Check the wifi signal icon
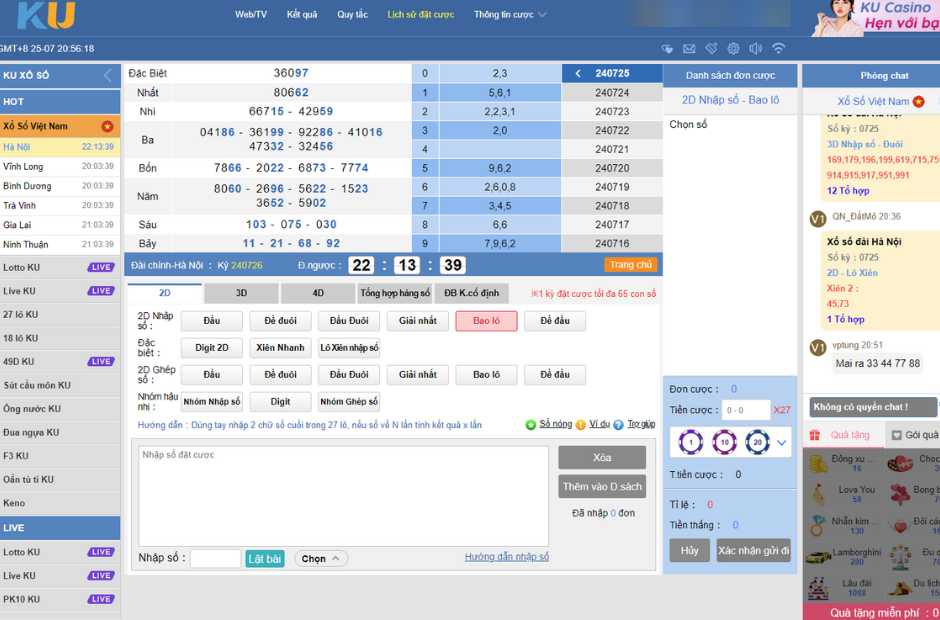940x620 pixels. click(778, 49)
